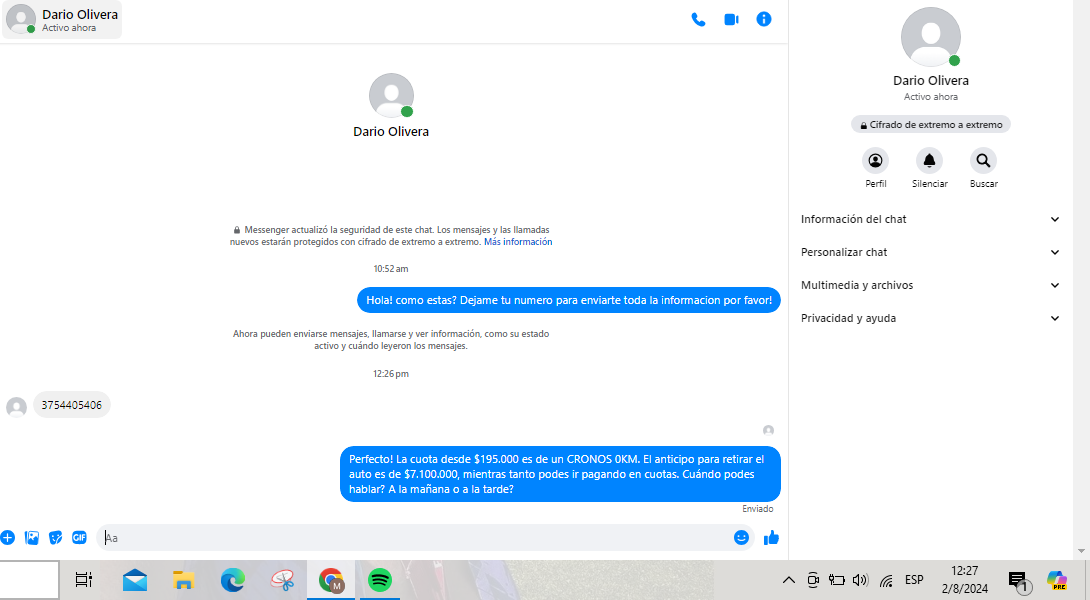Select the 3754405406 message bubble
Viewport: 1090px width, 600px height.
tap(72, 405)
